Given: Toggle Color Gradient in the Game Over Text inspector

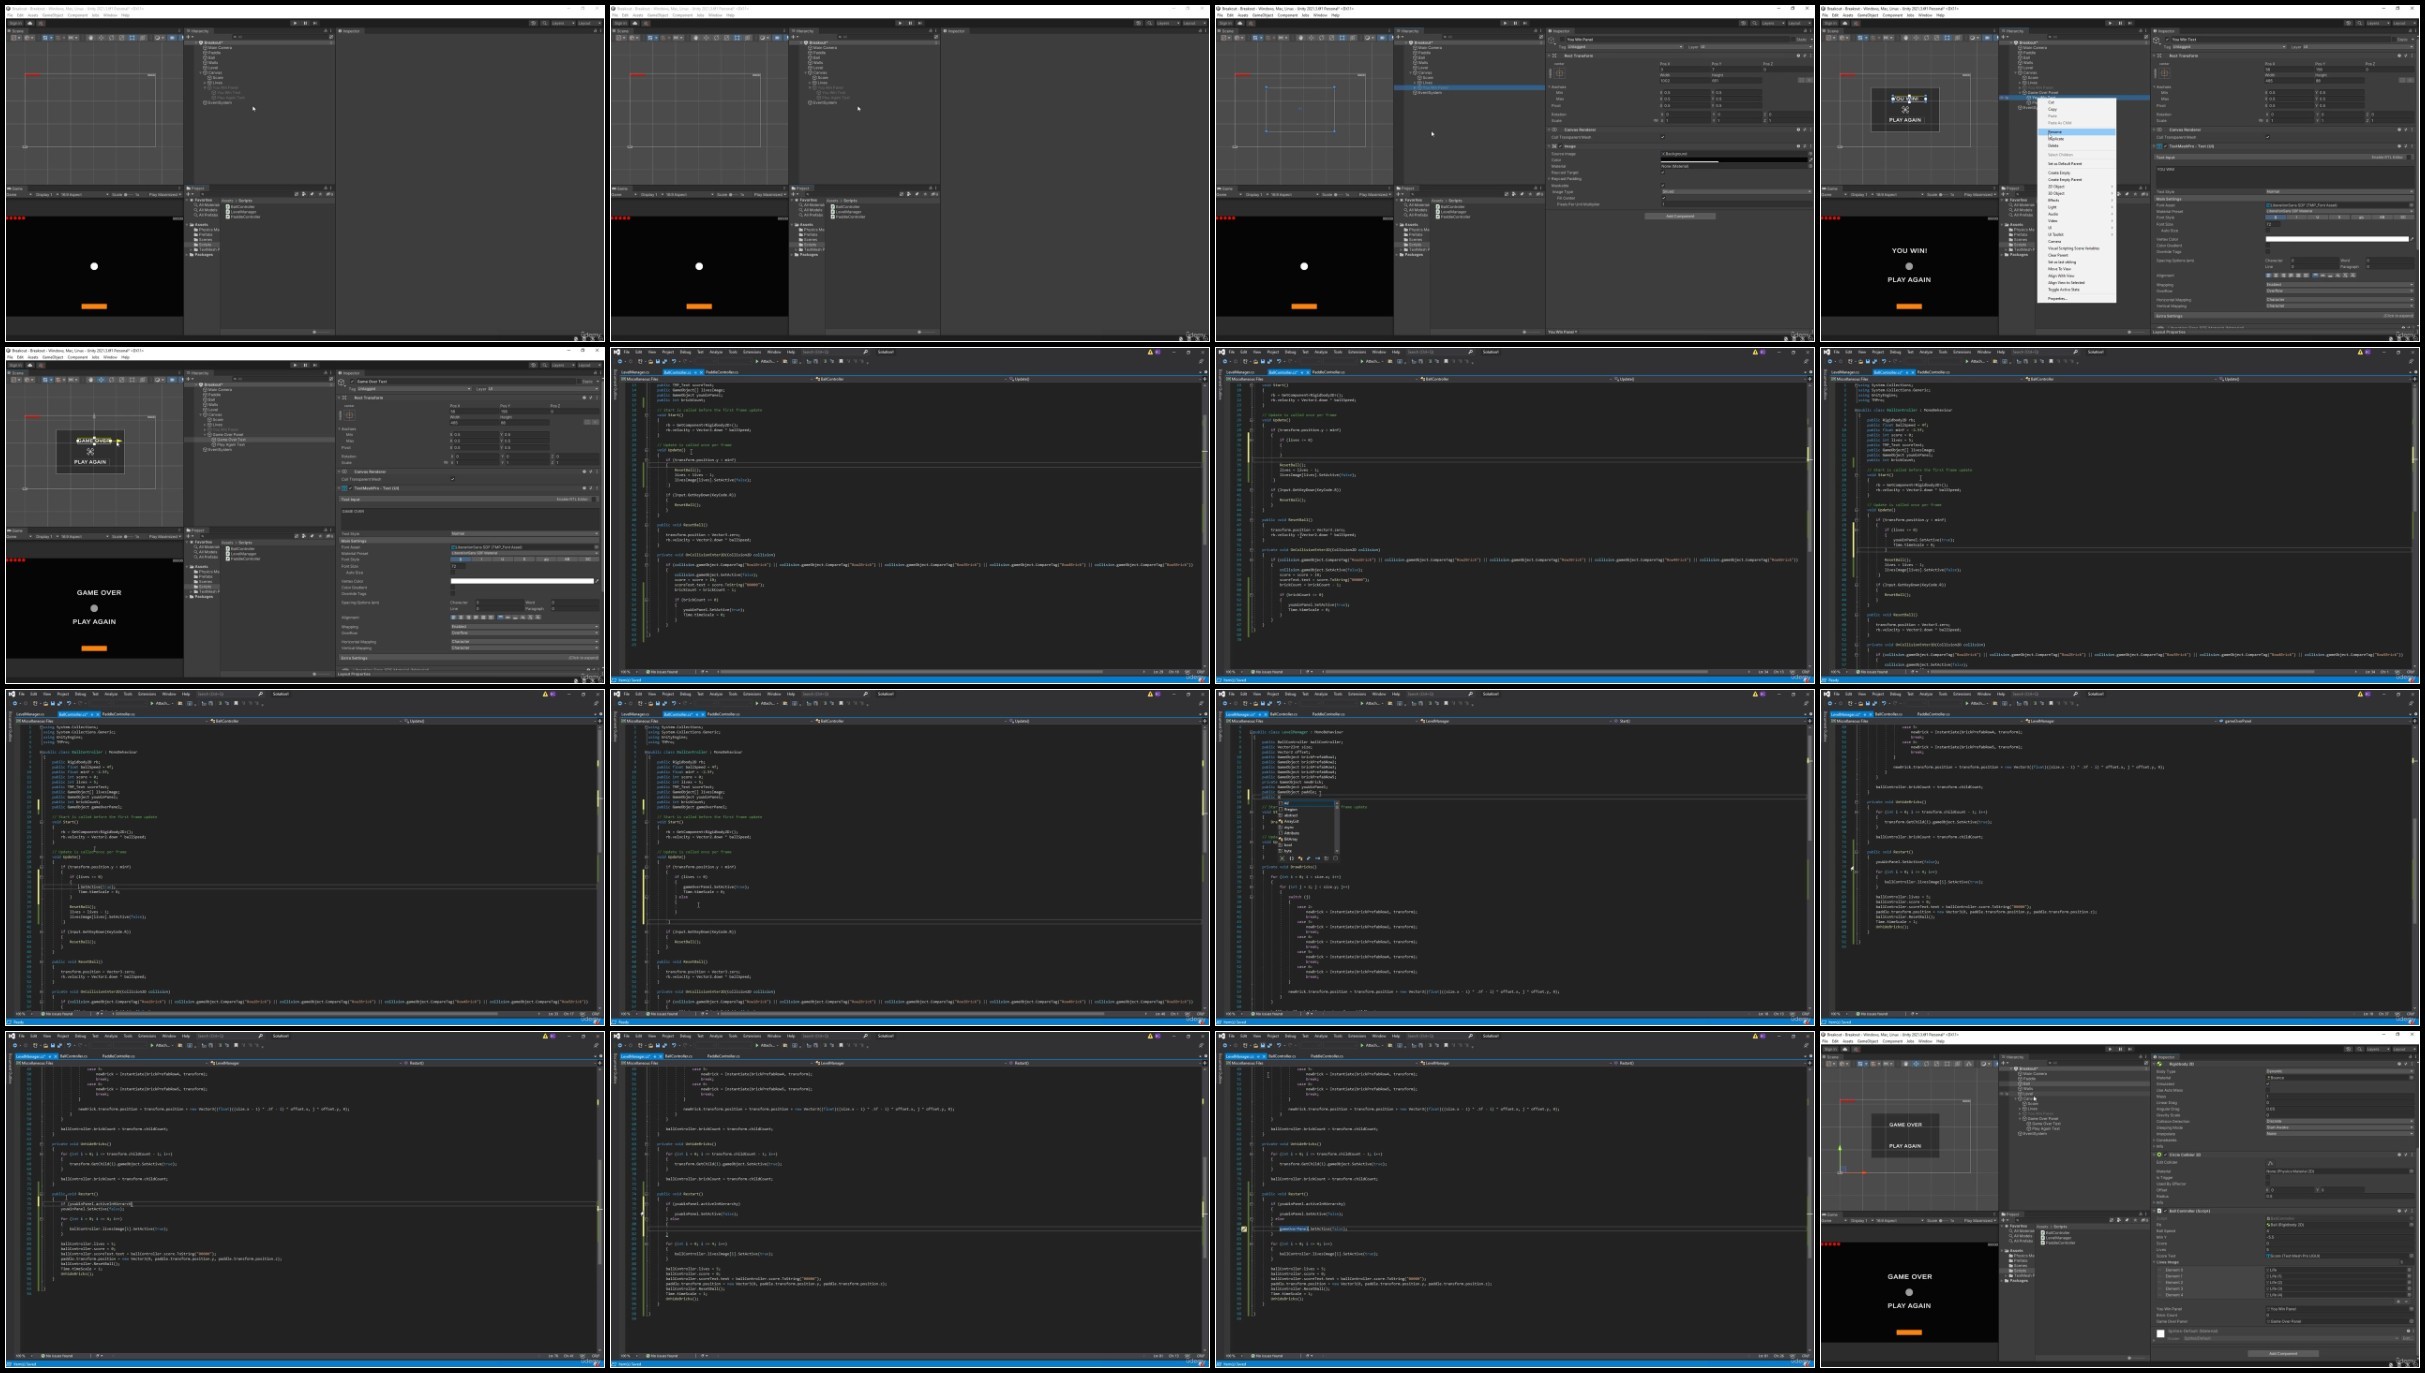Looking at the screenshot, I should click(x=452, y=587).
